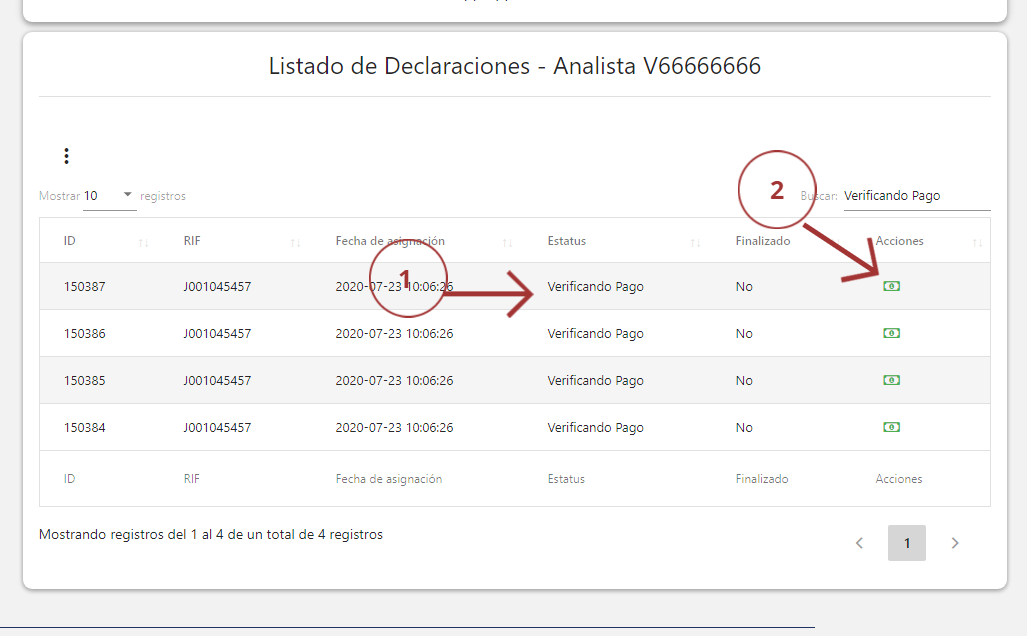Select page 1 in pagination
The image size is (1027, 636).
[907, 543]
